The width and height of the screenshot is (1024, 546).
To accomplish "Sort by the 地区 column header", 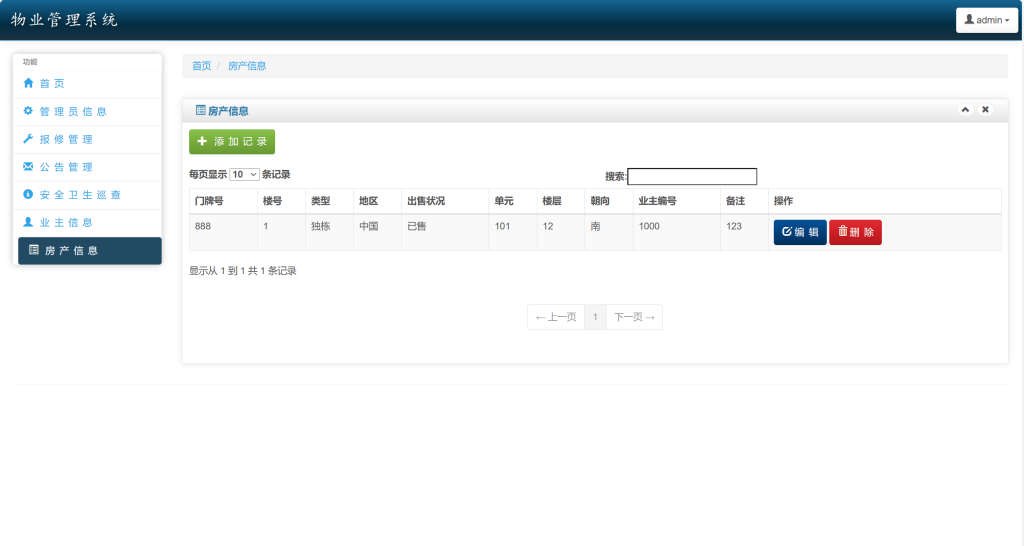I will click(377, 201).
